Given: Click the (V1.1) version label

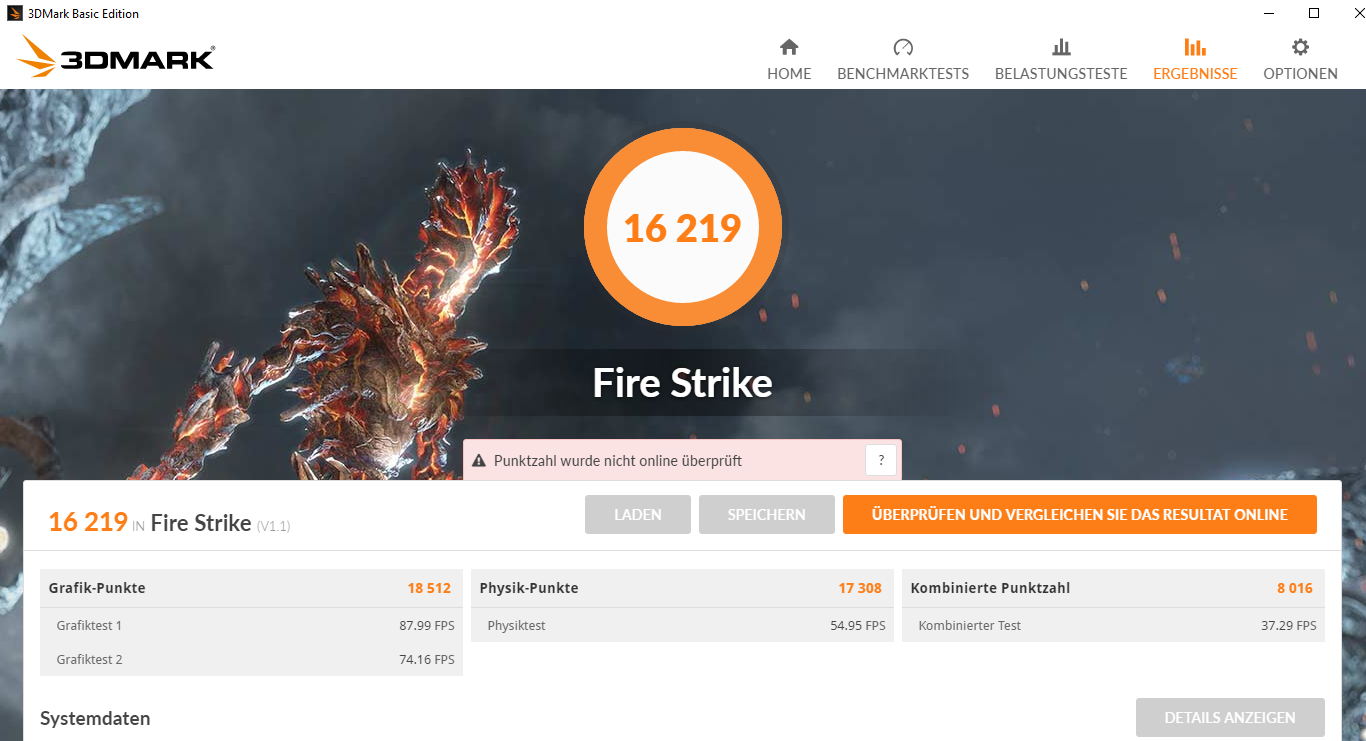Looking at the screenshot, I should click(x=273, y=526).
